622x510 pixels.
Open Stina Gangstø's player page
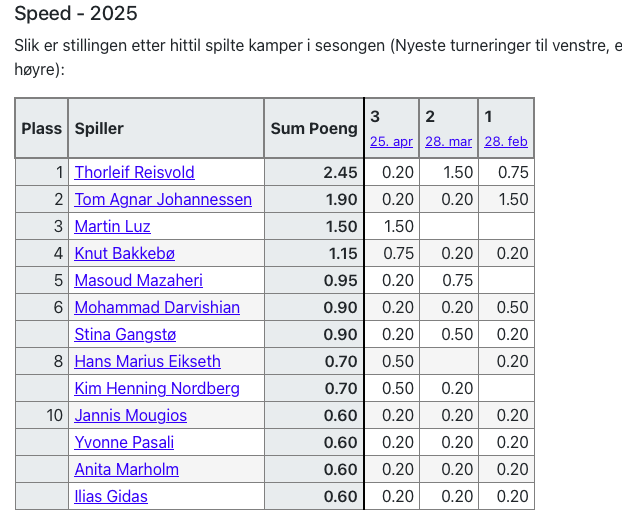125,334
